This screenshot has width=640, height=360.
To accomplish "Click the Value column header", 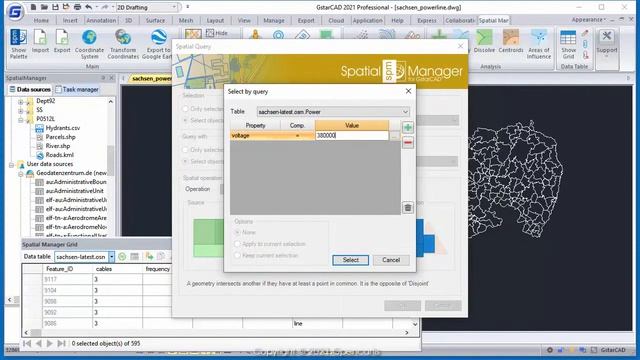I will (352, 125).
